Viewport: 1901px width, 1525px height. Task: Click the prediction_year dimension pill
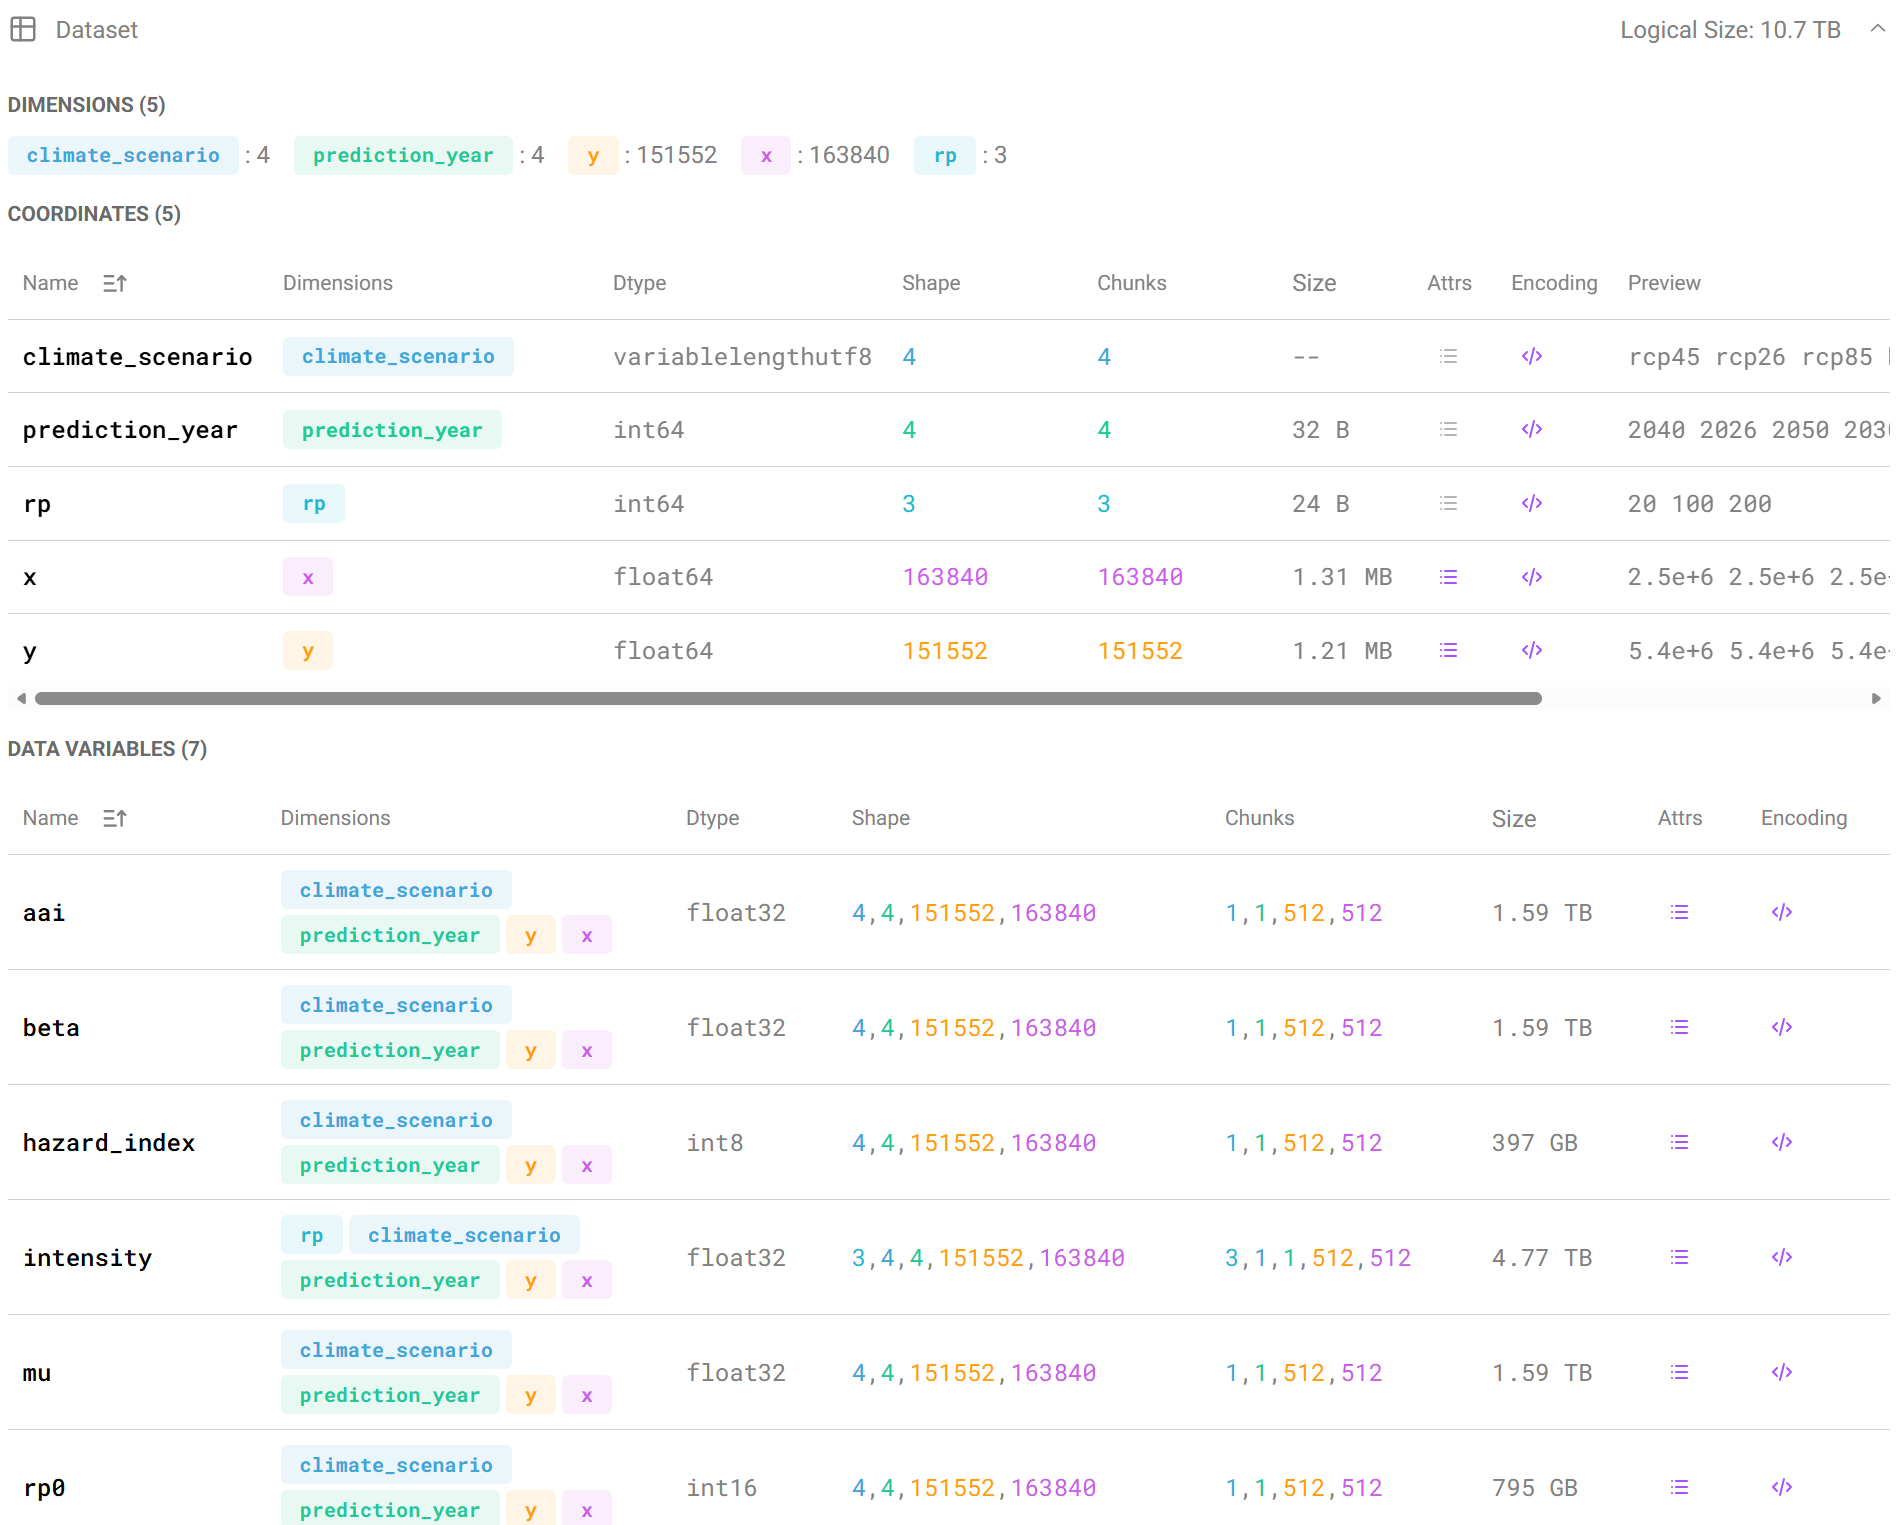[x=402, y=155]
